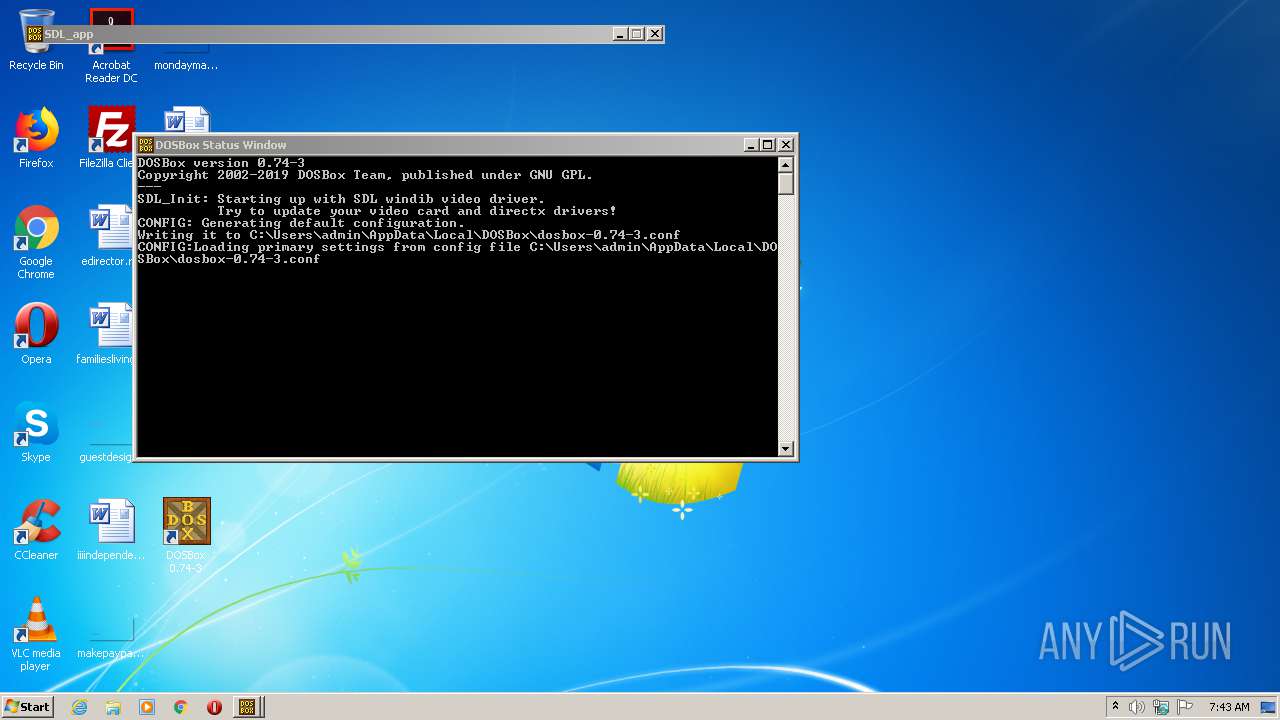The image size is (1280, 720).
Task: Click the status window scrollbar thumb
Action: point(786,184)
